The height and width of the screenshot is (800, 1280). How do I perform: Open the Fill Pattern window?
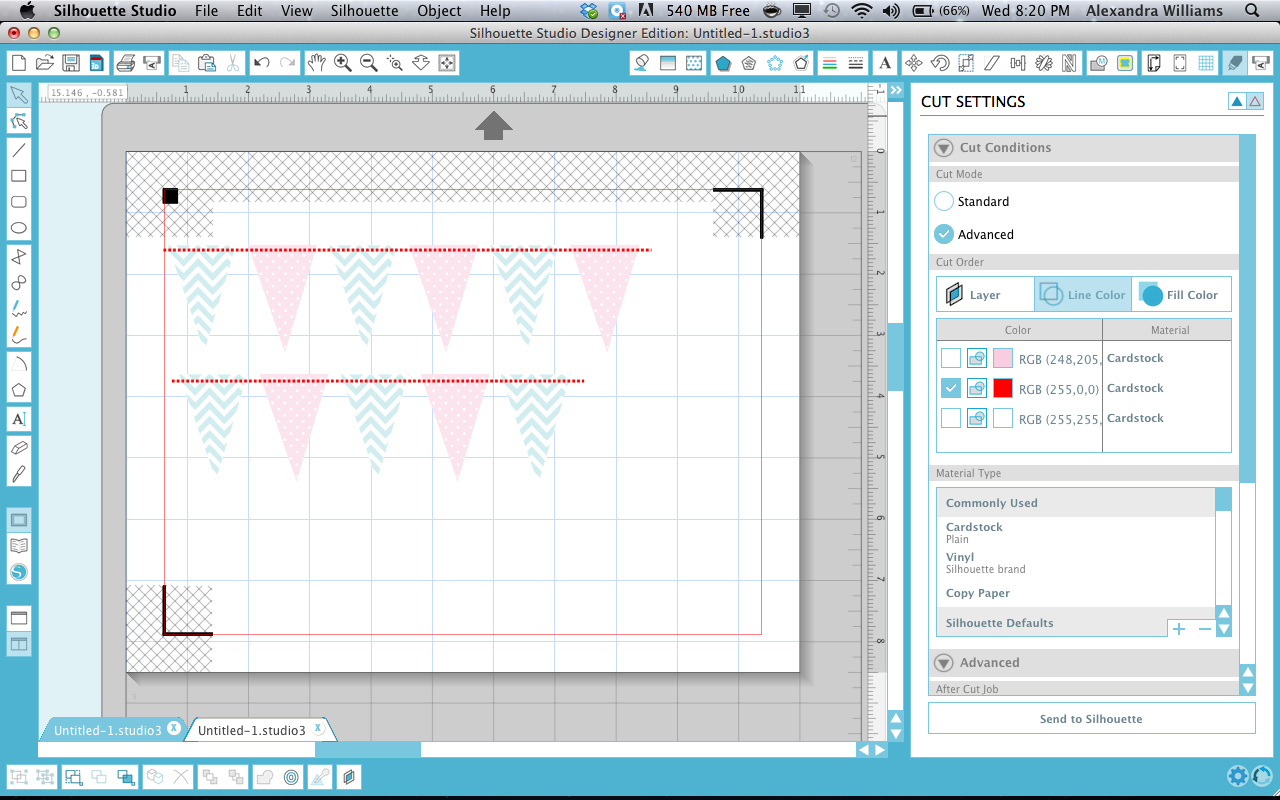point(694,63)
